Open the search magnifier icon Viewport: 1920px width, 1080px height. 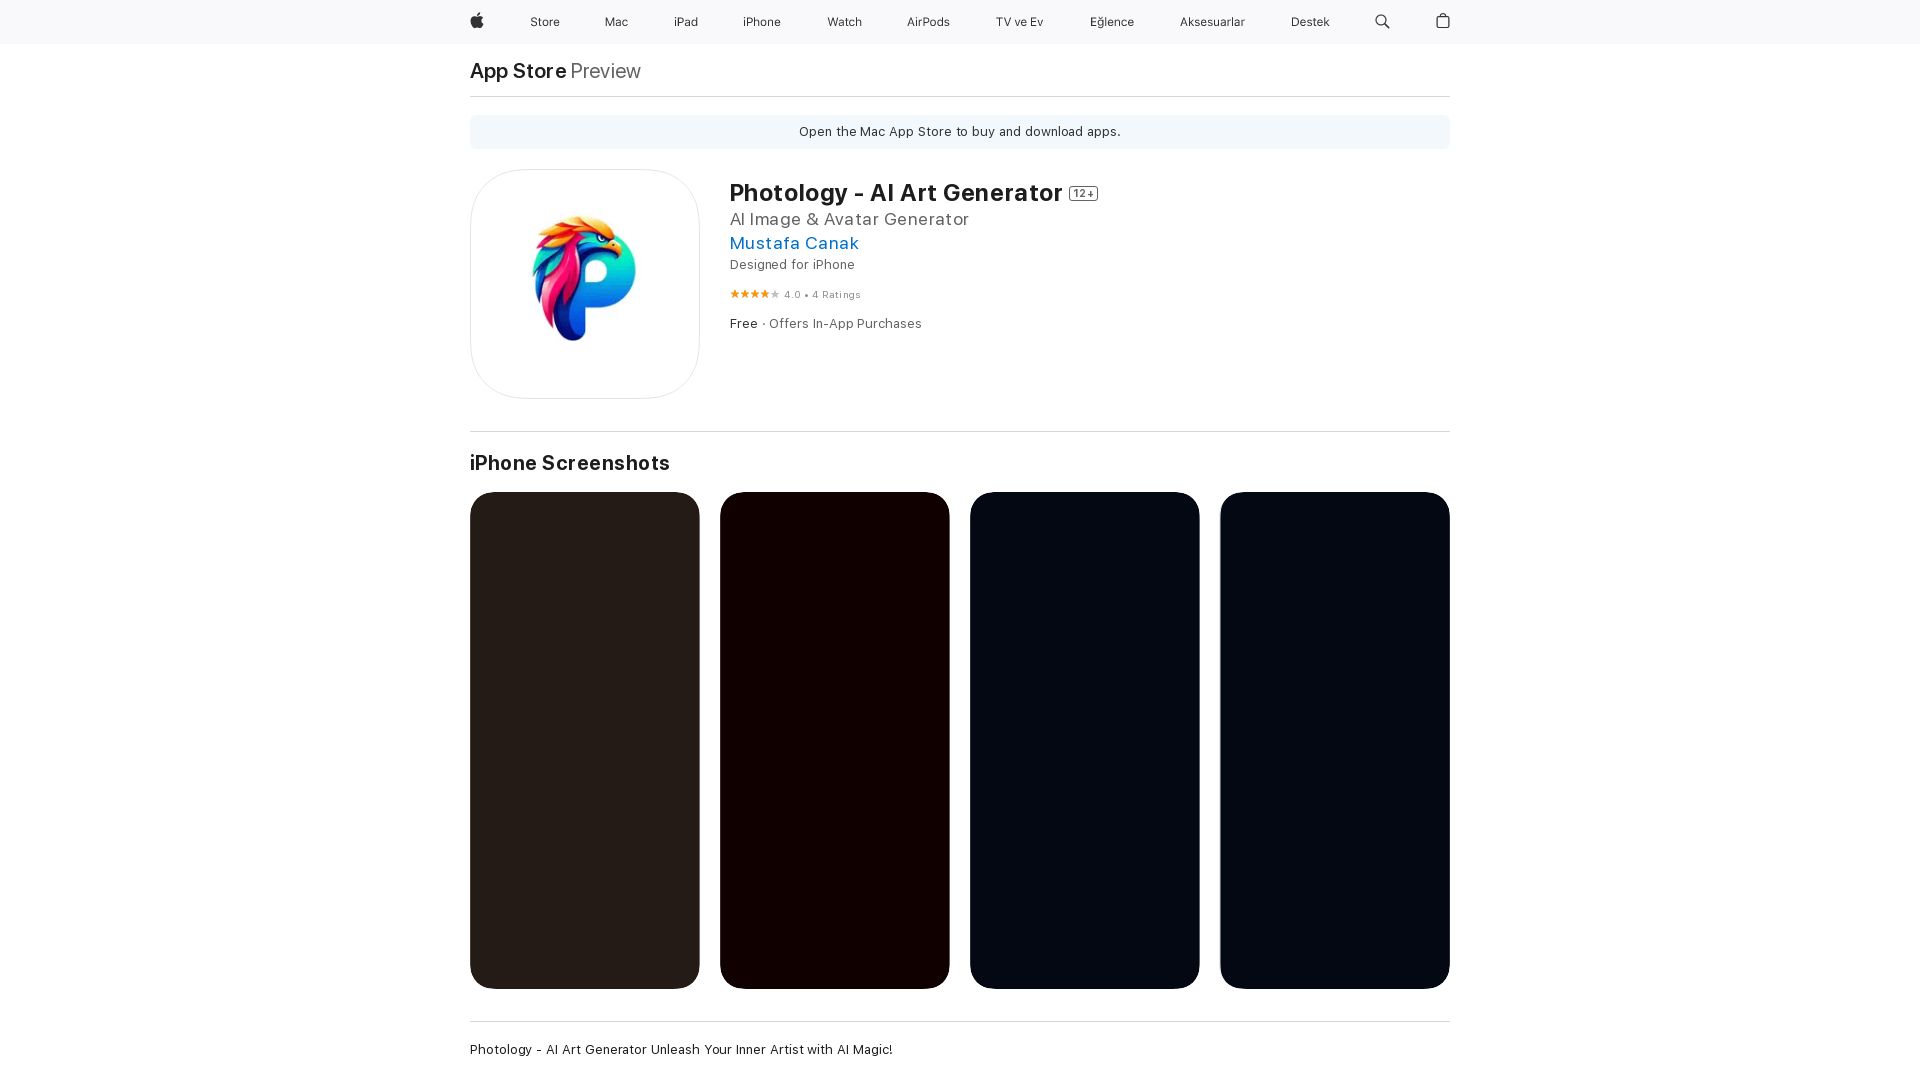click(1382, 21)
